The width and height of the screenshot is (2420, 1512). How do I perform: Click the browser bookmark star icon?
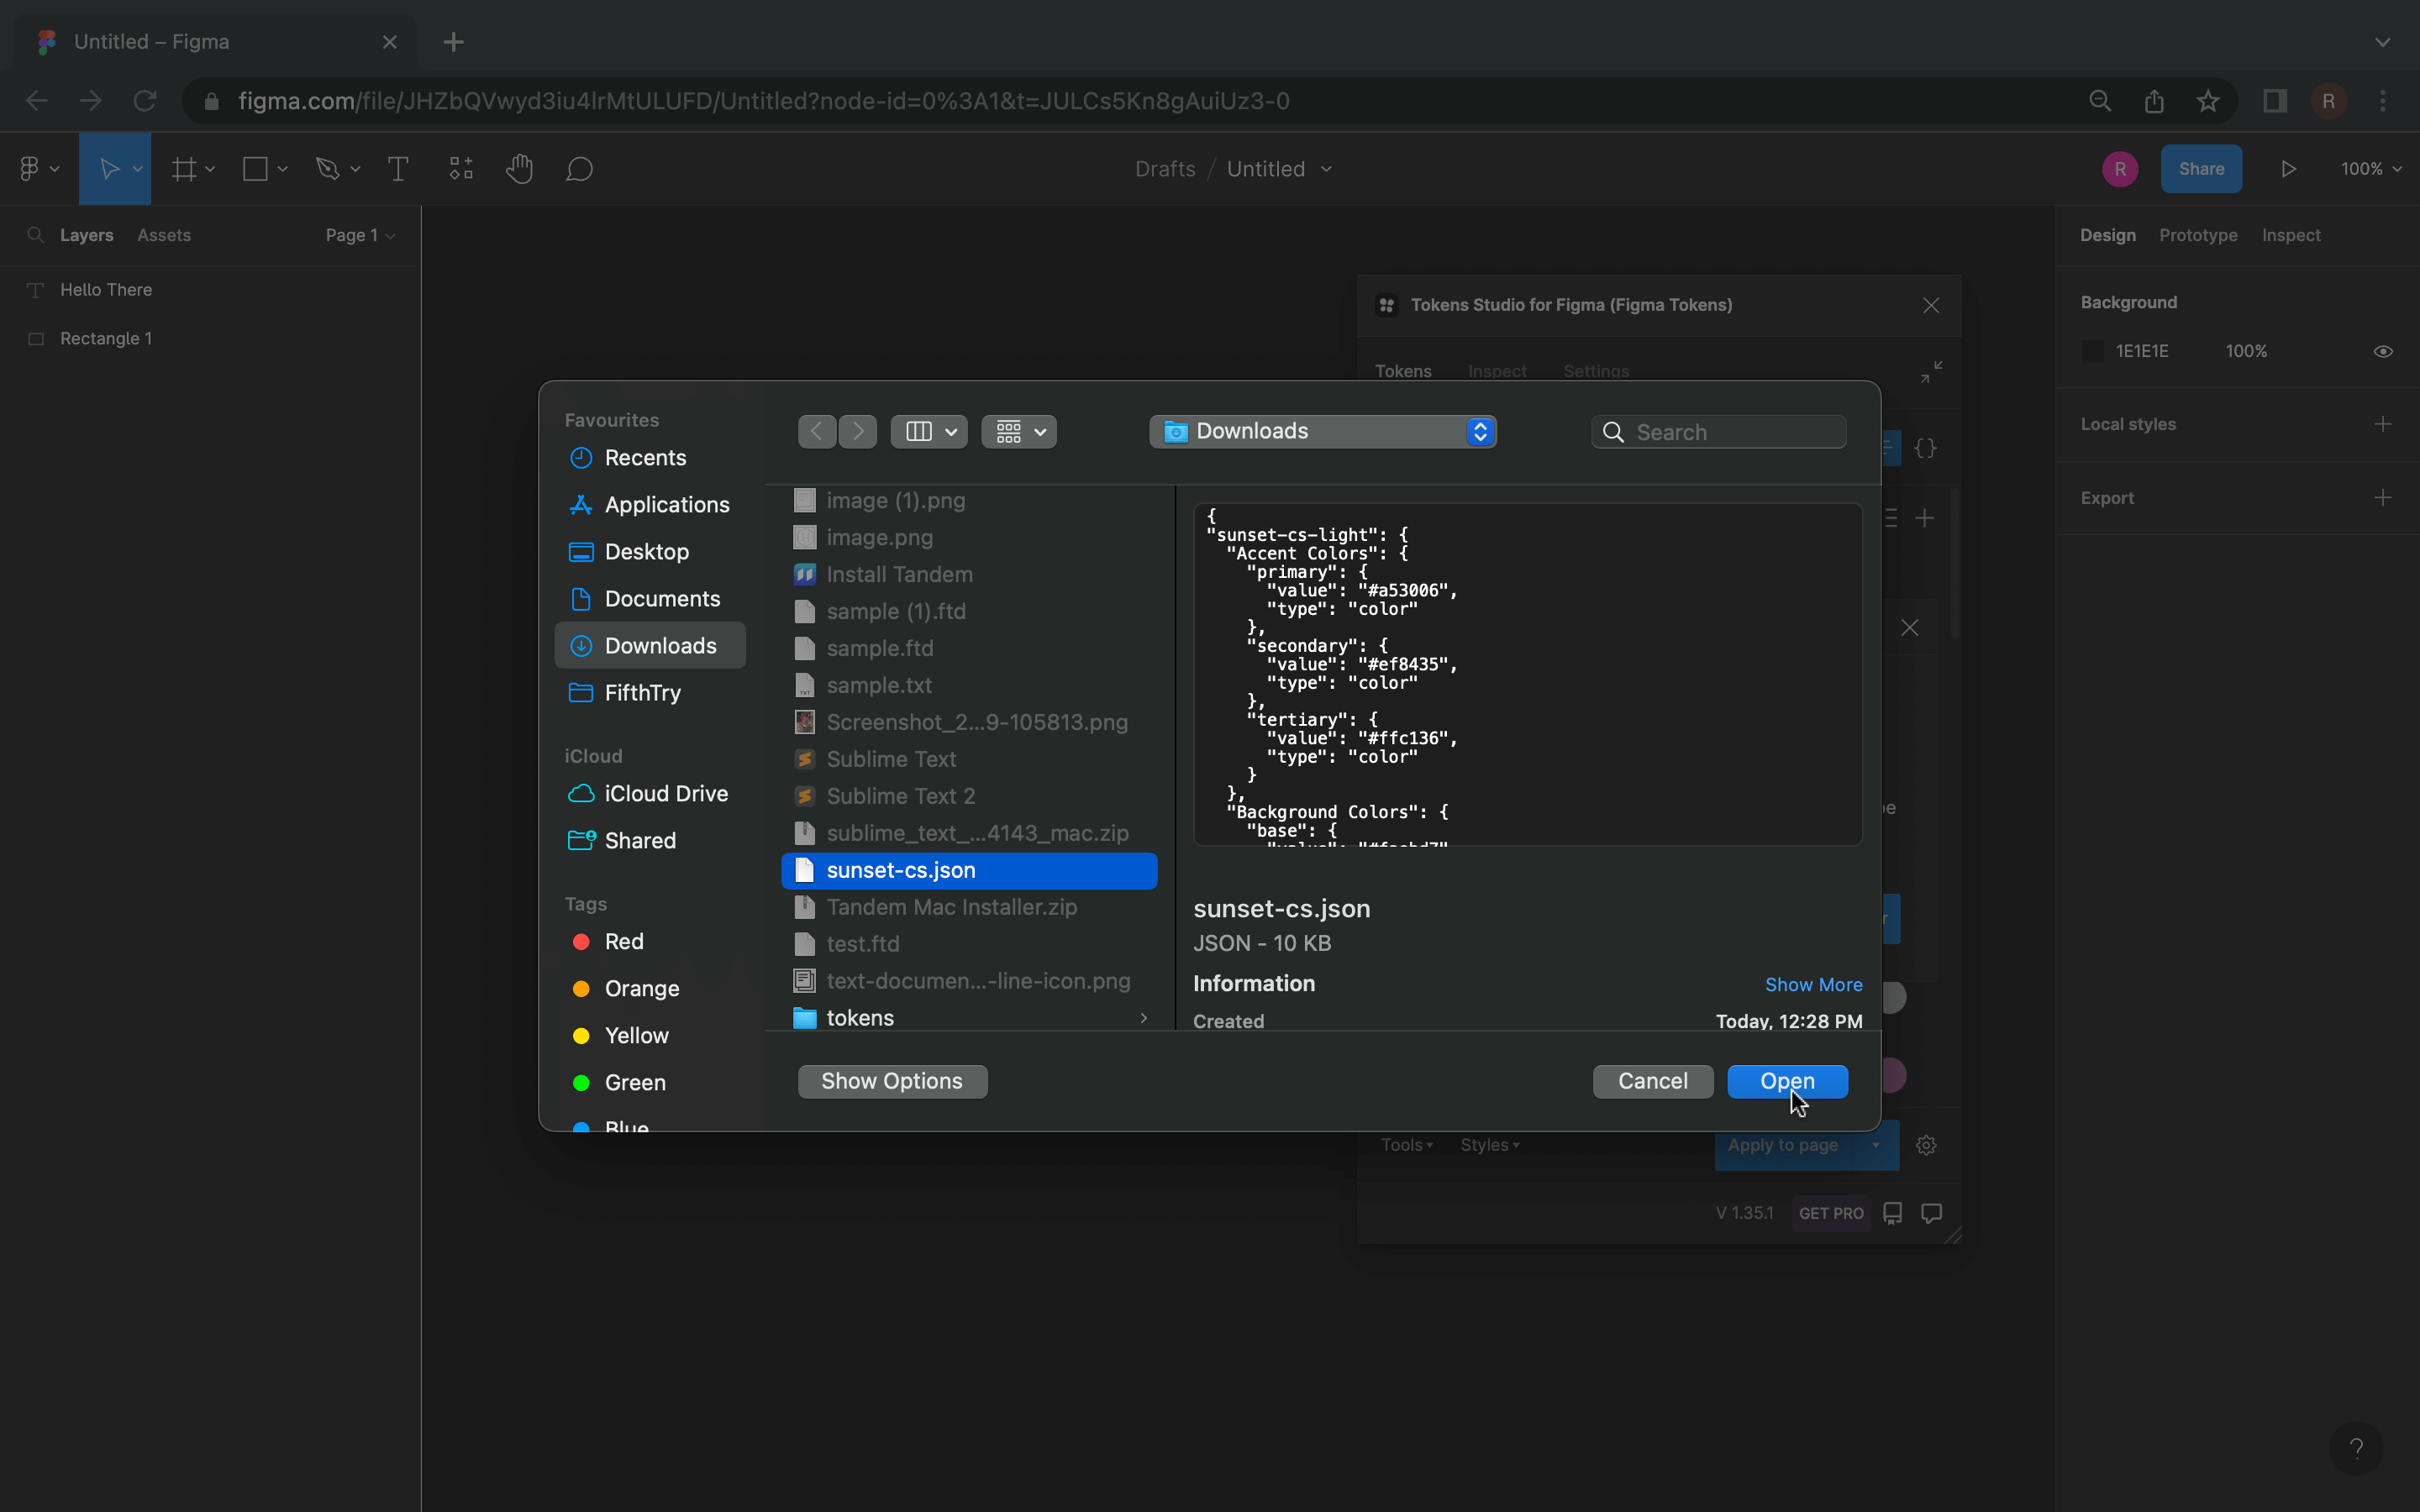(x=2208, y=101)
